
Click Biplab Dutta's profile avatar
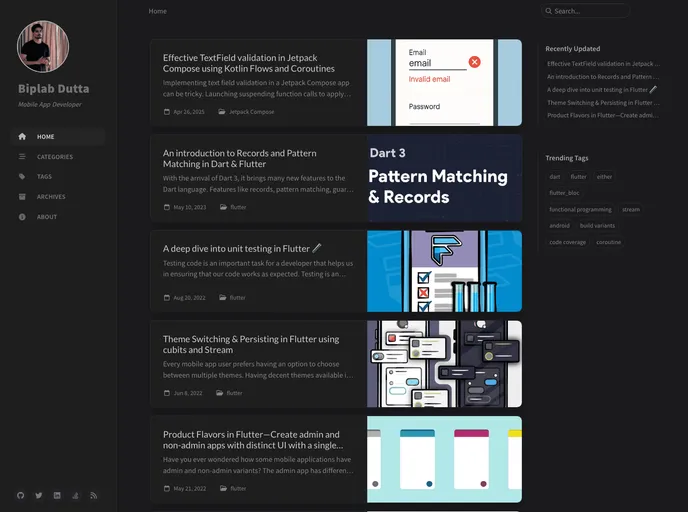[x=43, y=47]
